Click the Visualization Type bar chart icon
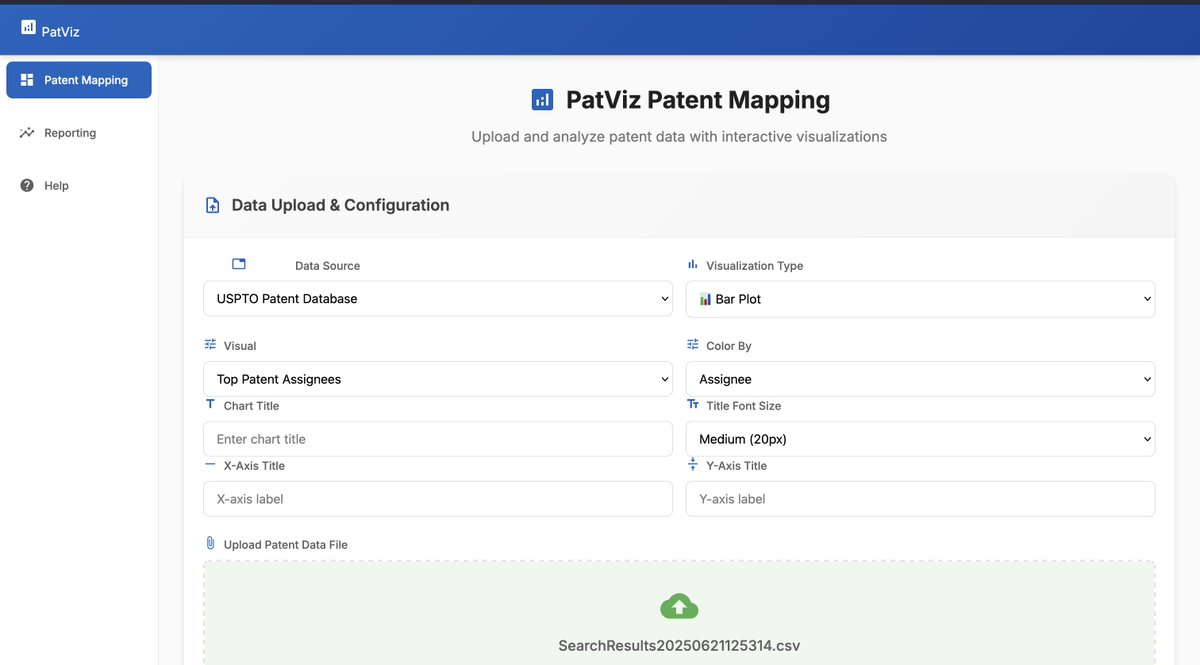The image size is (1200, 665). [x=692, y=264]
